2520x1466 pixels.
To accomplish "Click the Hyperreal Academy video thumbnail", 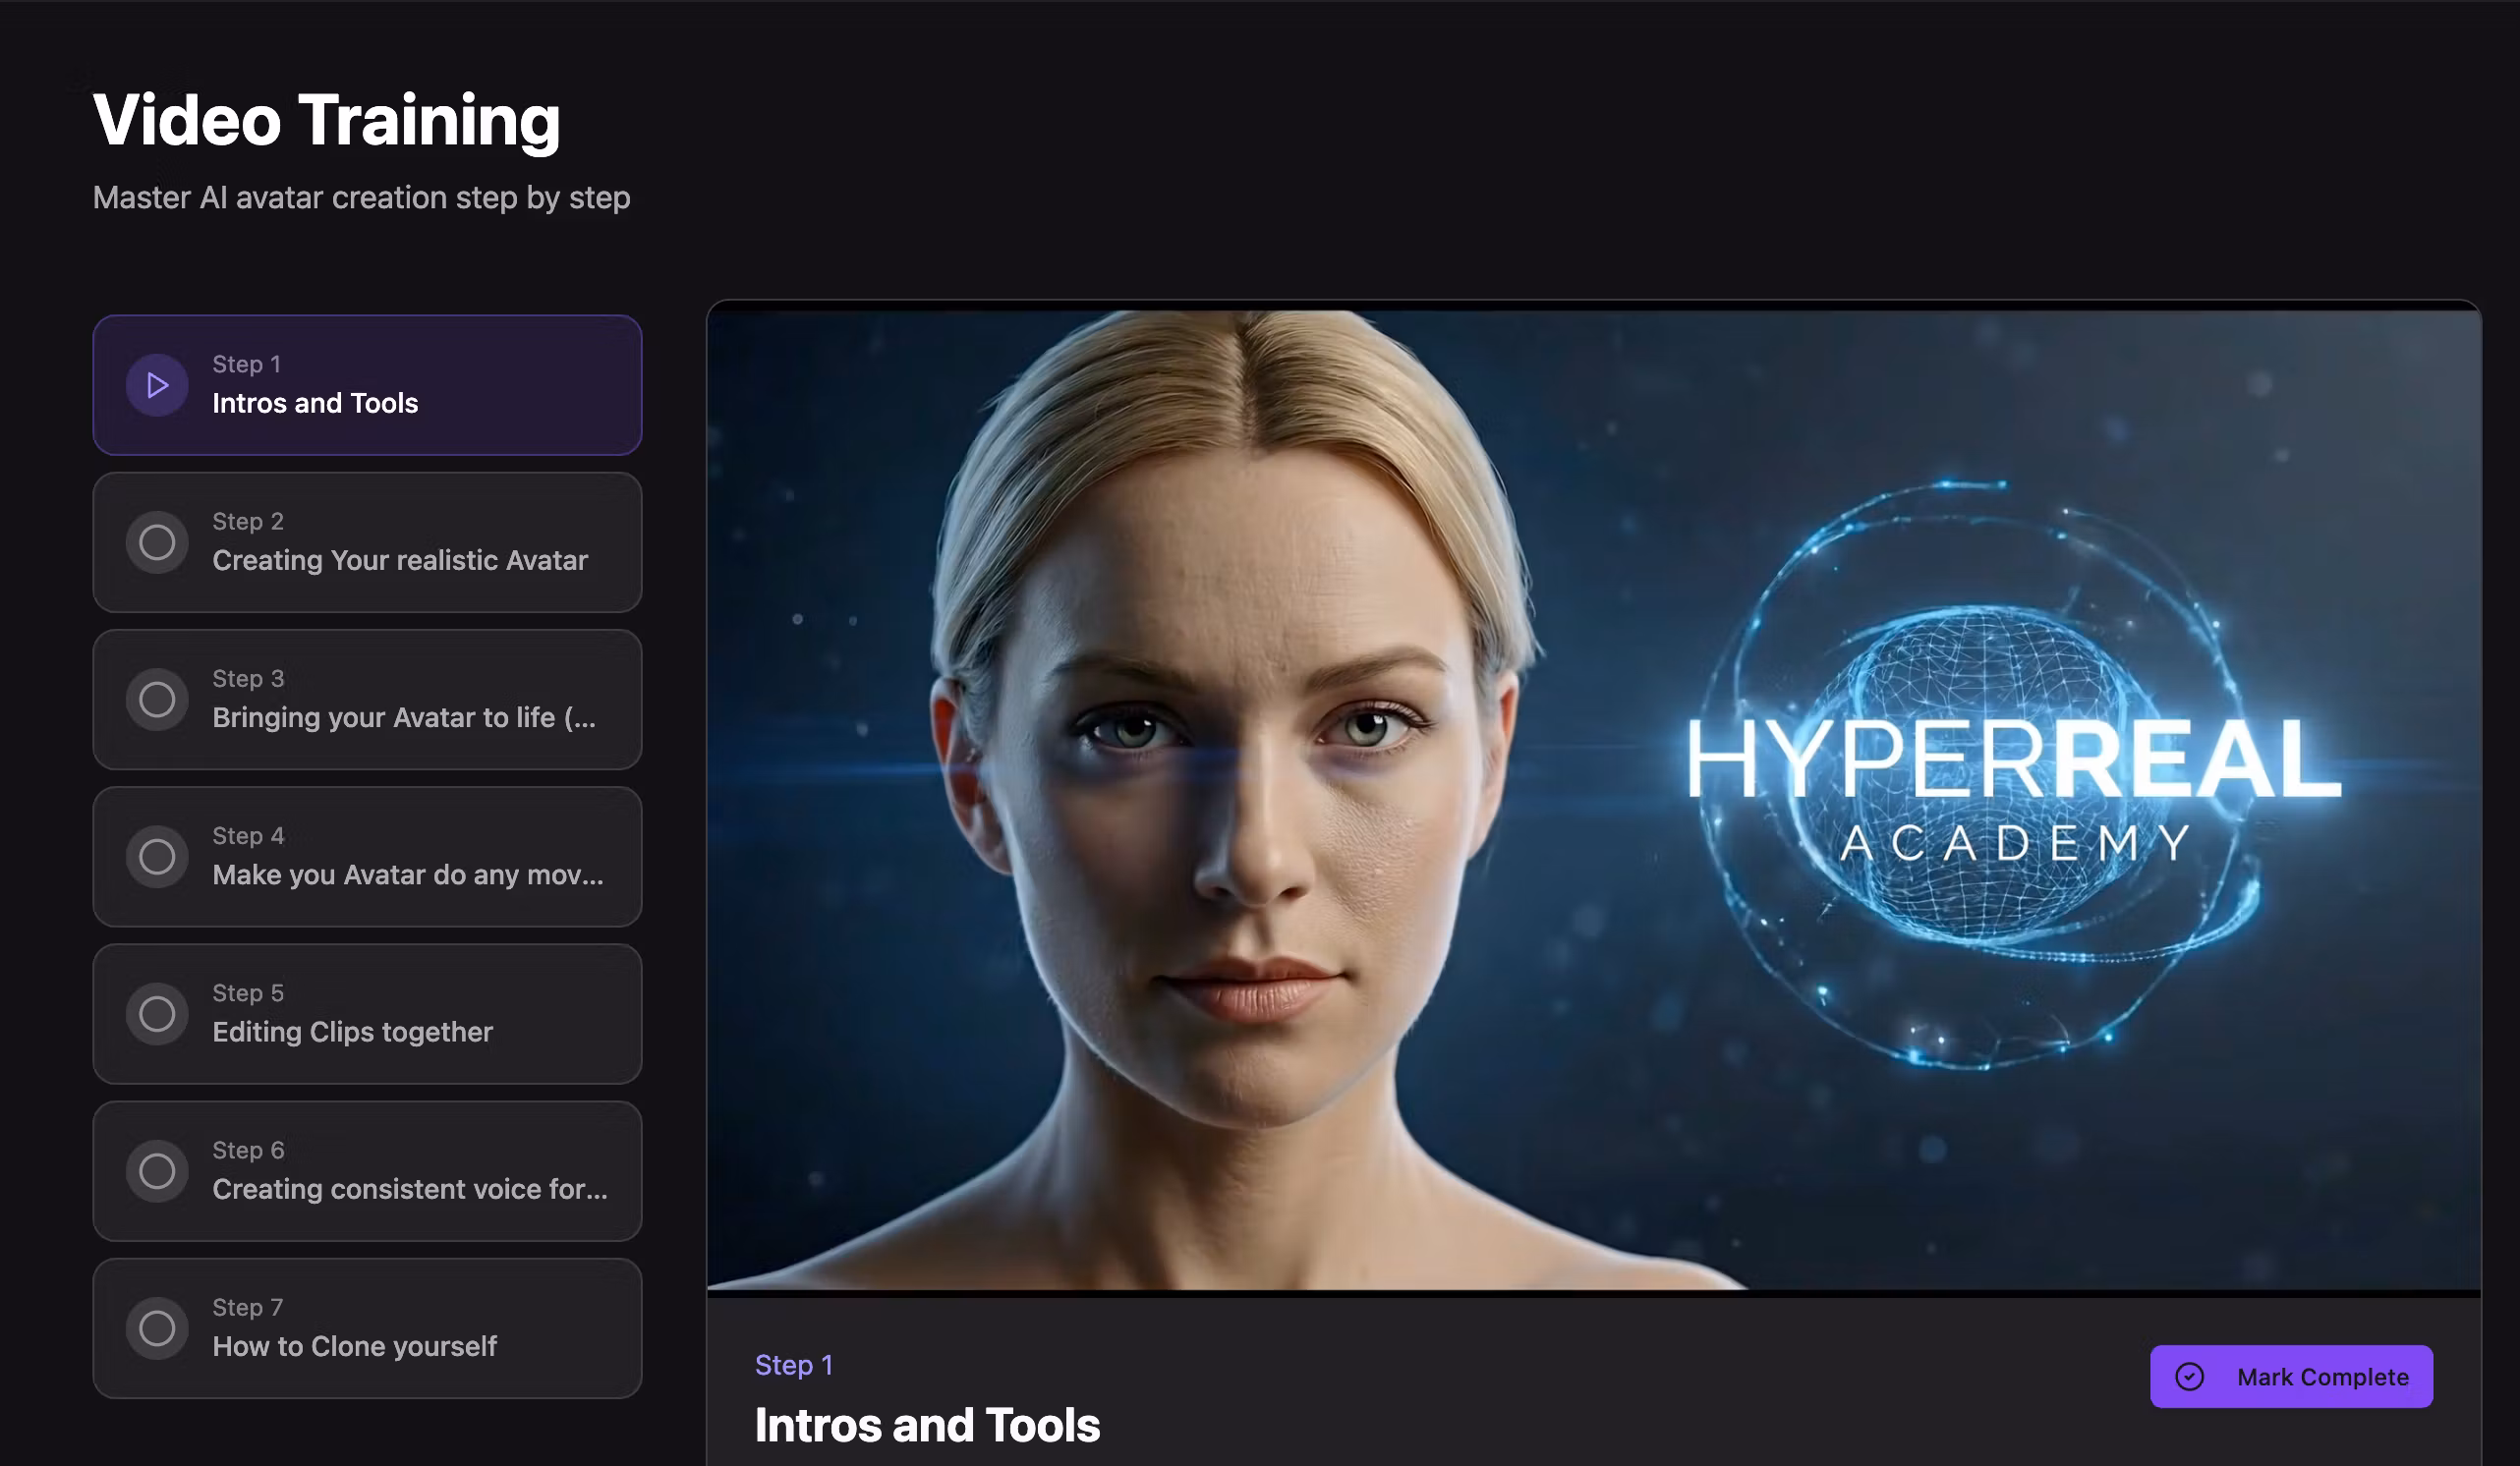I will (1593, 800).
